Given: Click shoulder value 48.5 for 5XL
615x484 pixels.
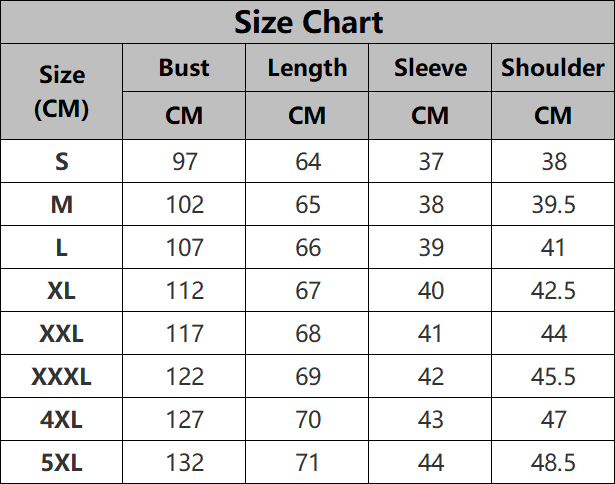Looking at the screenshot, I should [553, 463].
